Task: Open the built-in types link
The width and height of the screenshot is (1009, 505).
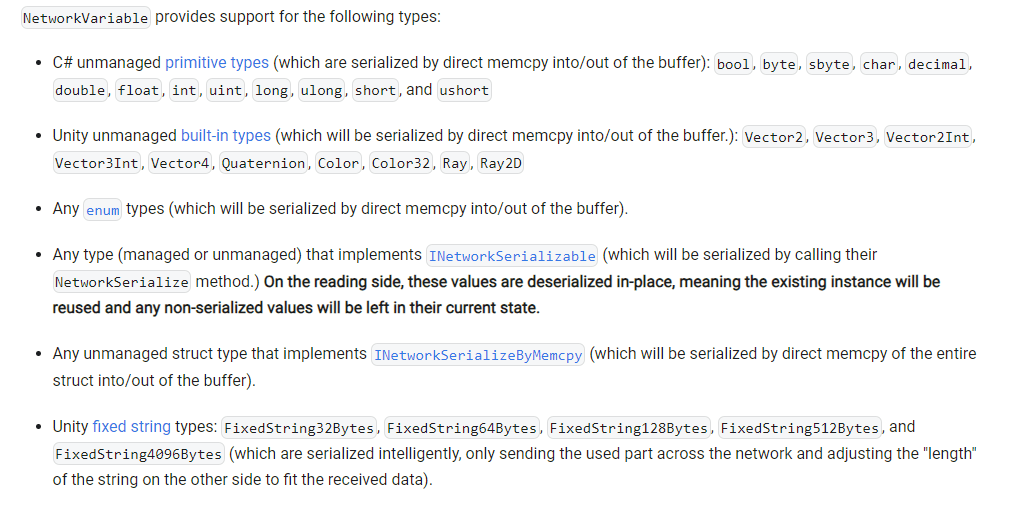Action: [x=226, y=136]
